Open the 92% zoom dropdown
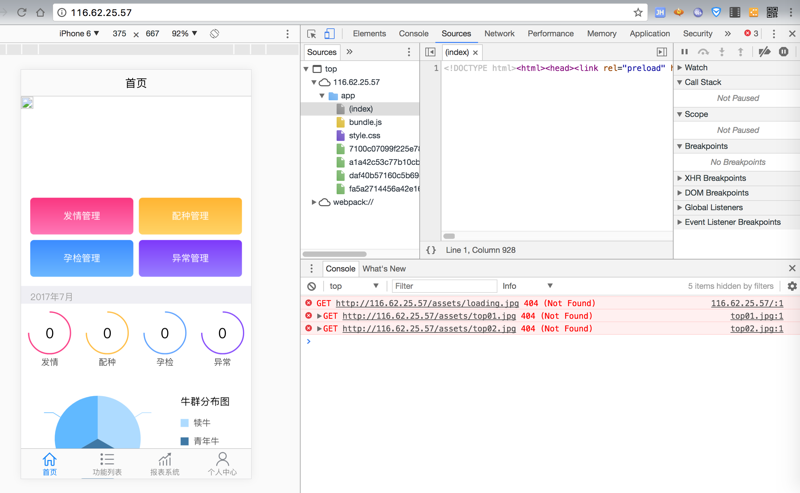 point(184,34)
